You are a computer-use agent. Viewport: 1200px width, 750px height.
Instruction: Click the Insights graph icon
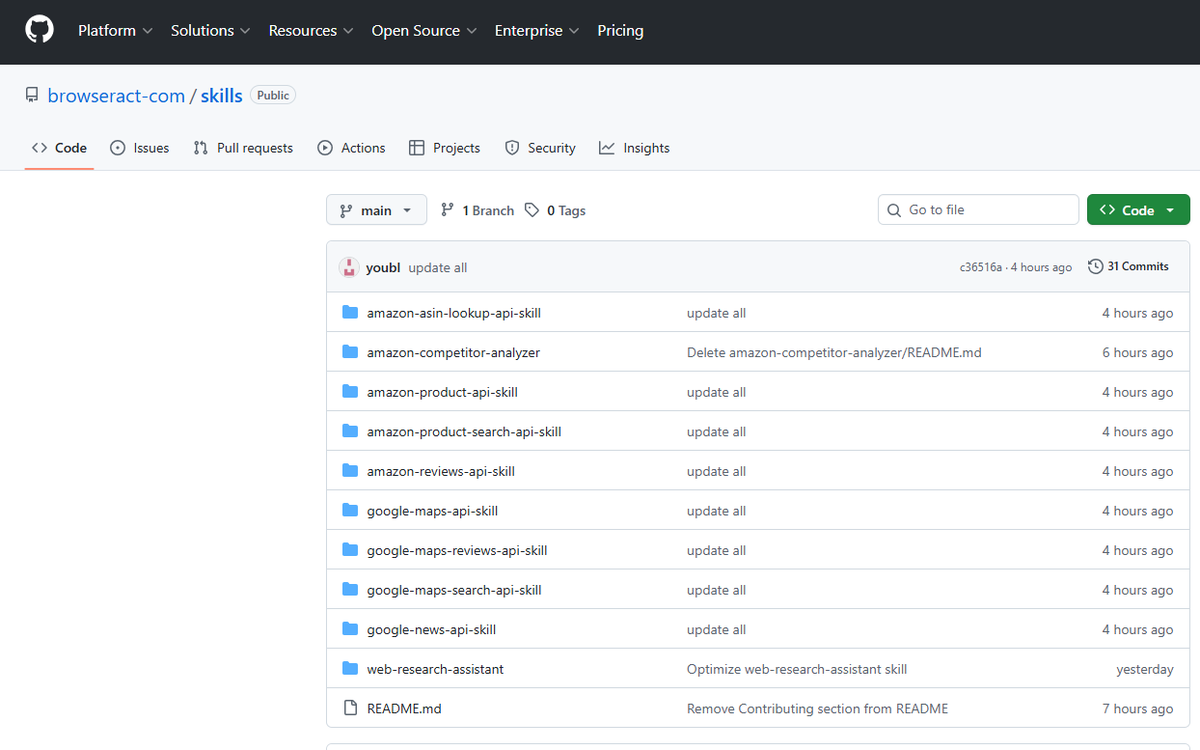click(607, 147)
